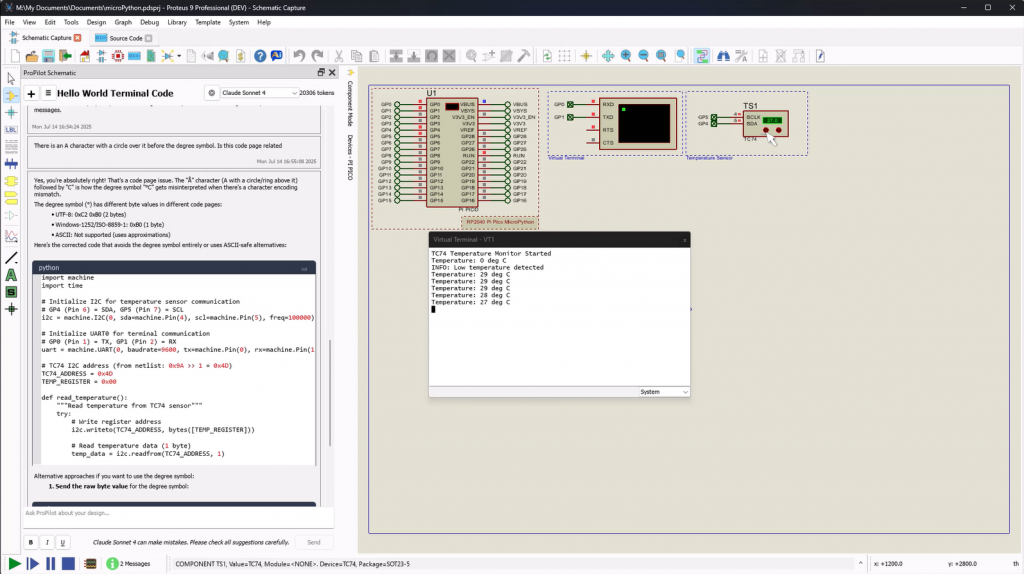Start a new chat with plus button
This screenshot has width=1024, height=574.
click(x=31, y=93)
